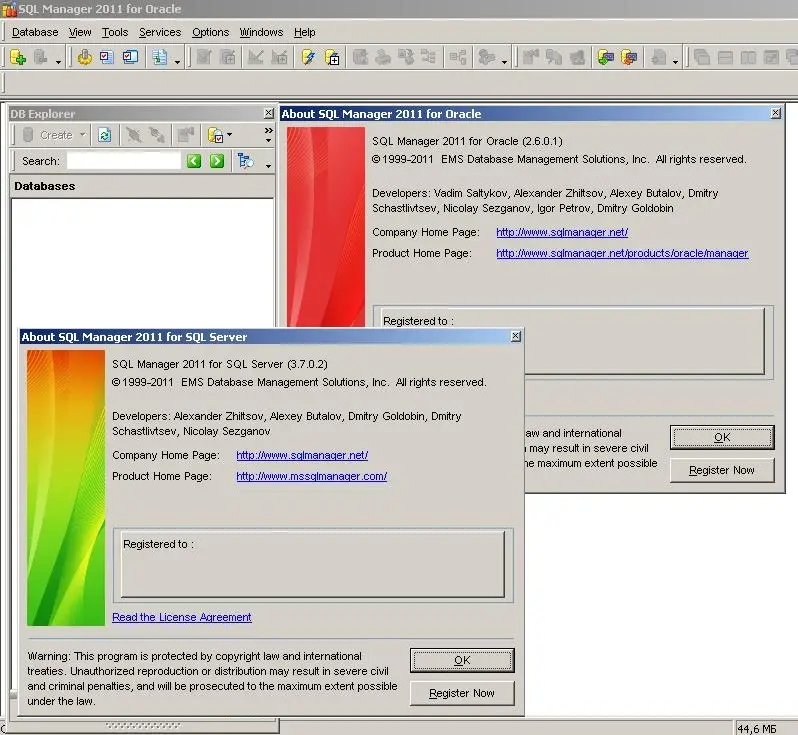The width and height of the screenshot is (798, 735).
Task: Click the grayed tile horizontally windows icon
Action: click(x=725, y=57)
